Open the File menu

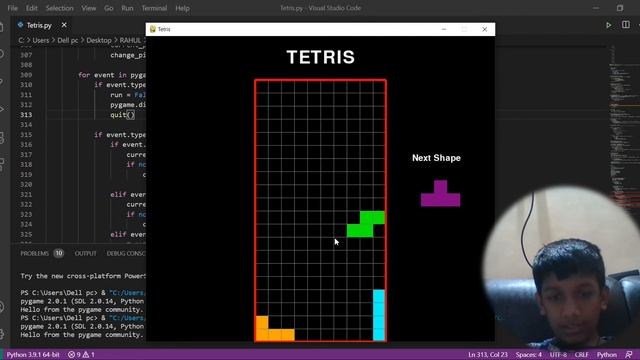(x=13, y=8)
